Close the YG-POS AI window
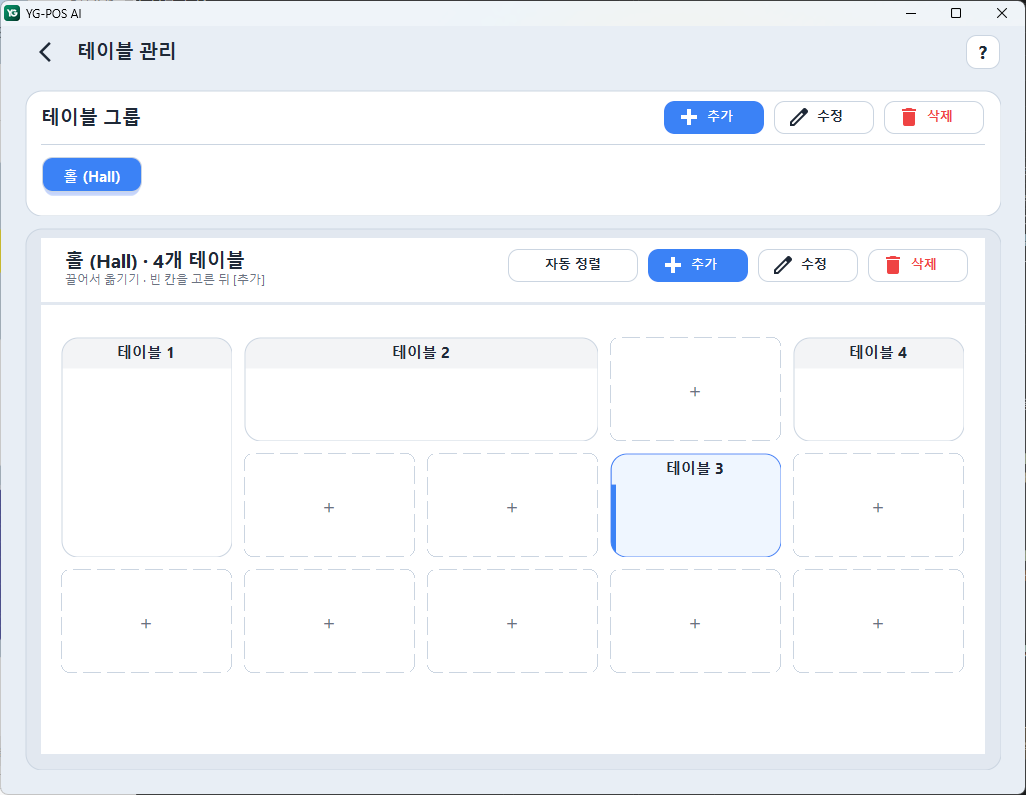 1002,13
